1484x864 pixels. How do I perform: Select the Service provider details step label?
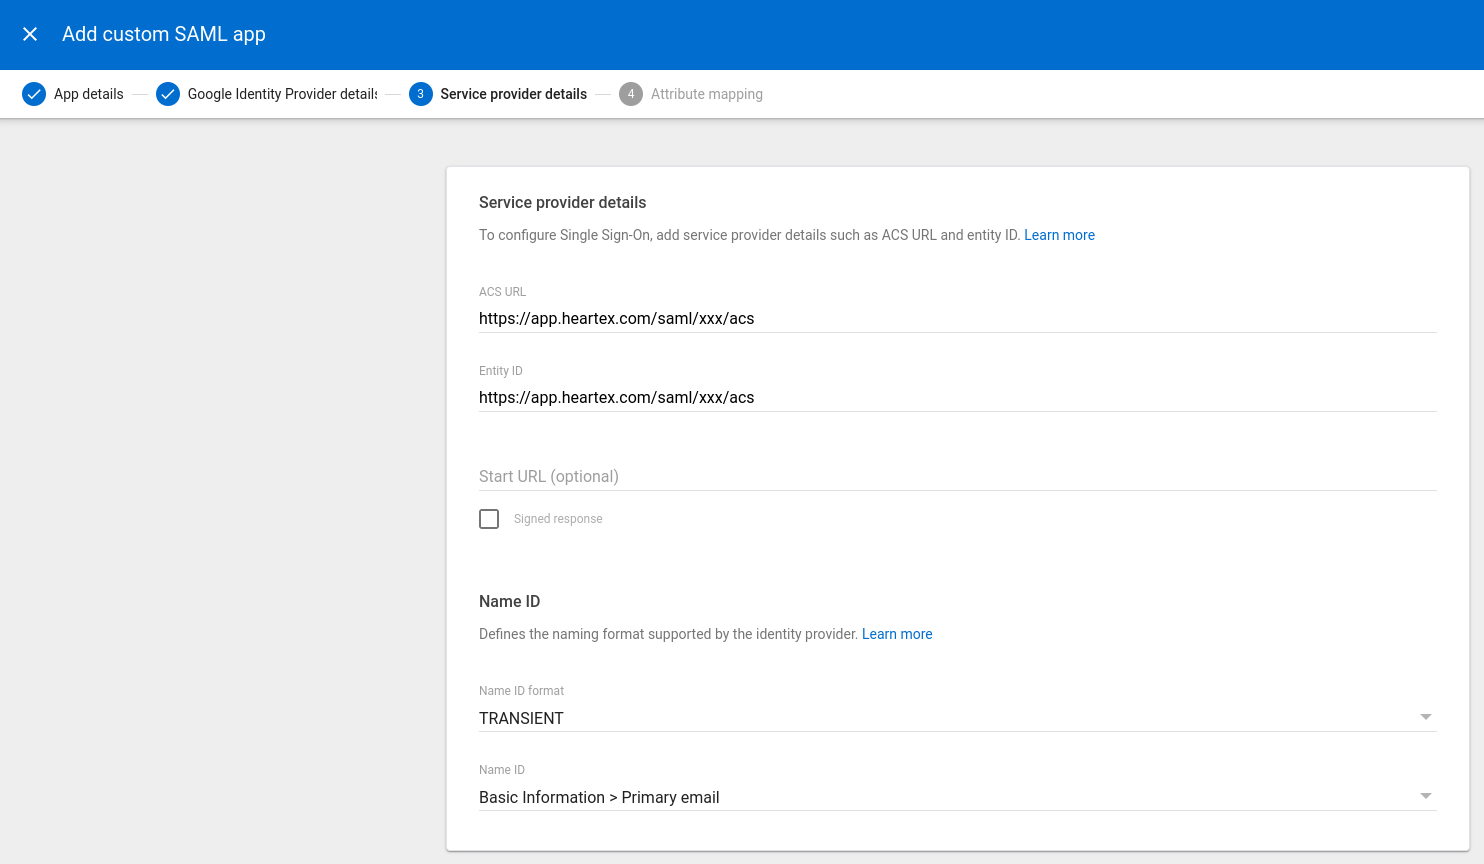pyautogui.click(x=513, y=94)
